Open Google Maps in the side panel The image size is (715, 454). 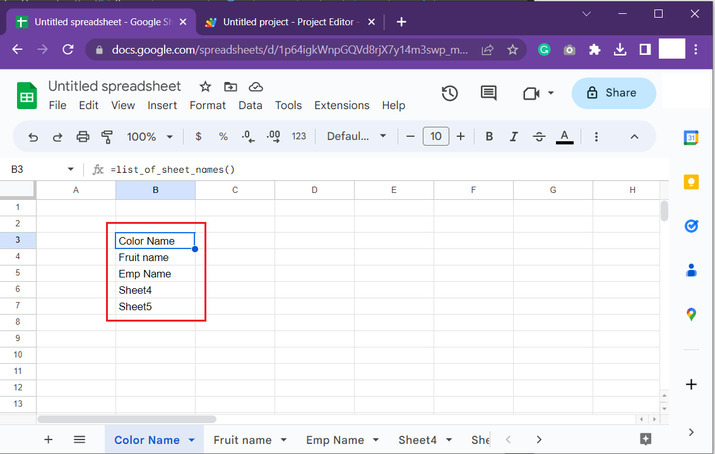(x=691, y=314)
